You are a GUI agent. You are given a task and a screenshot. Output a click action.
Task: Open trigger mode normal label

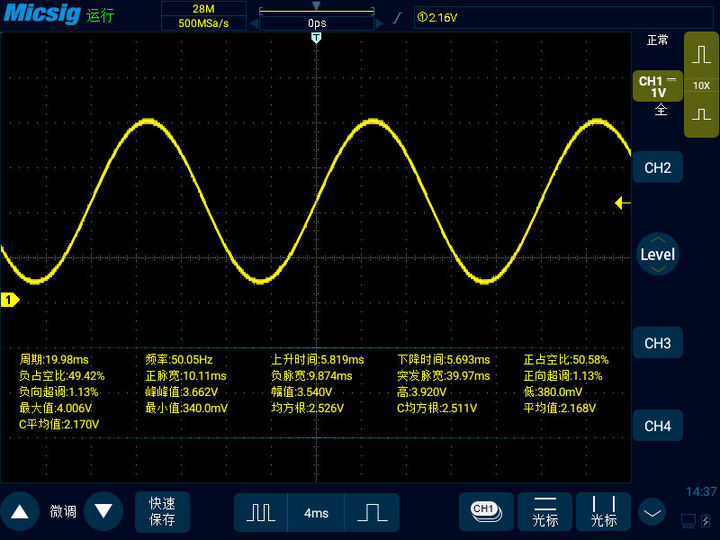click(658, 40)
